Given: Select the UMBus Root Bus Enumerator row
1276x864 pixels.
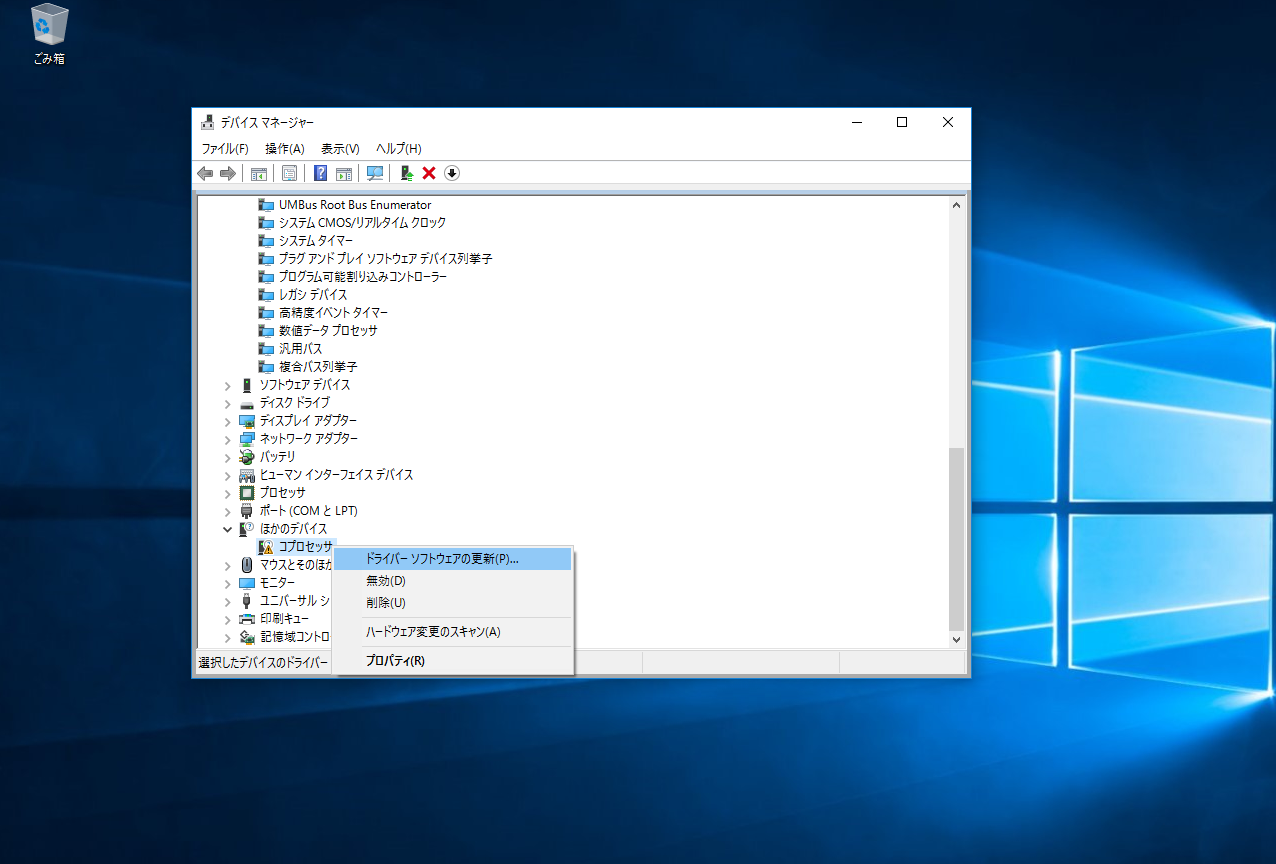Looking at the screenshot, I should point(355,205).
